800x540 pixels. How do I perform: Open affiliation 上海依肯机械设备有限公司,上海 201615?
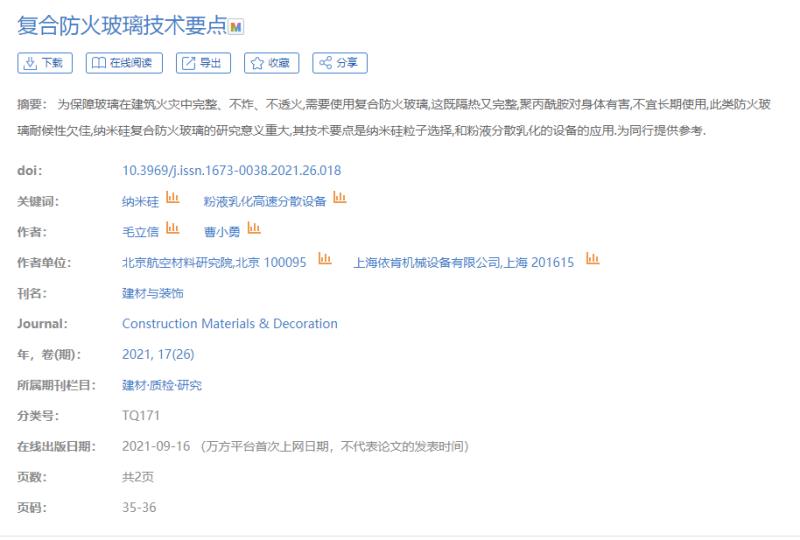coord(464,263)
